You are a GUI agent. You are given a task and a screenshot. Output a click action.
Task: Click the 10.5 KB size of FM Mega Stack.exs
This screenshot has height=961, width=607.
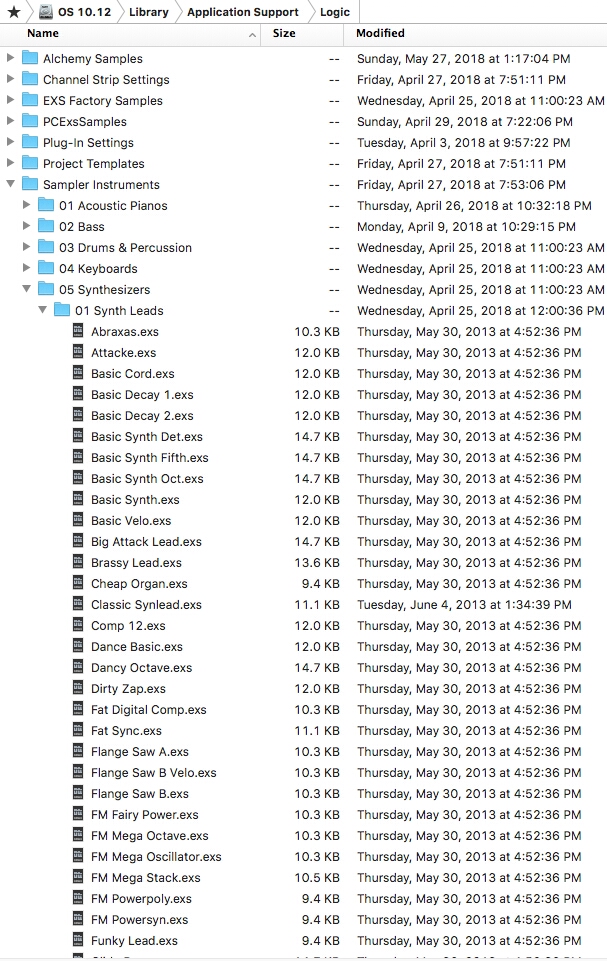317,878
